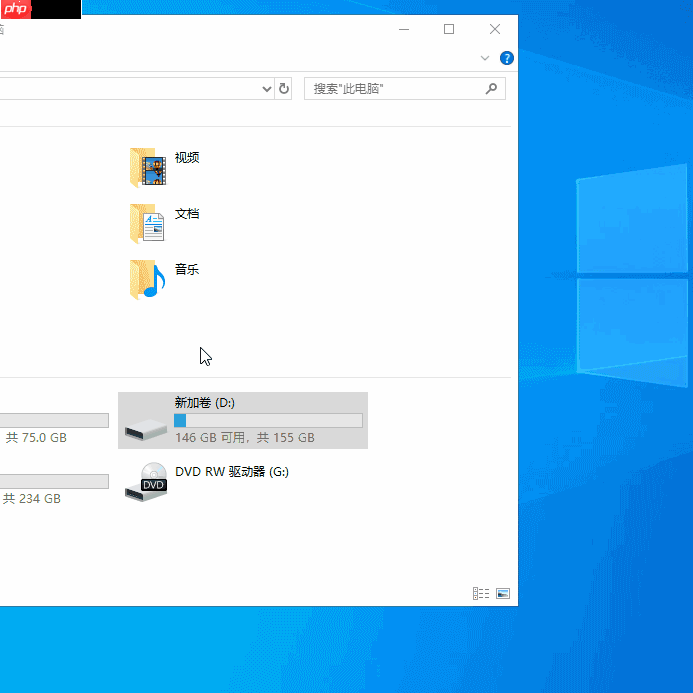Expand the ribbon with the chevron
Image resolution: width=693 pixels, height=693 pixels.
tap(485, 58)
